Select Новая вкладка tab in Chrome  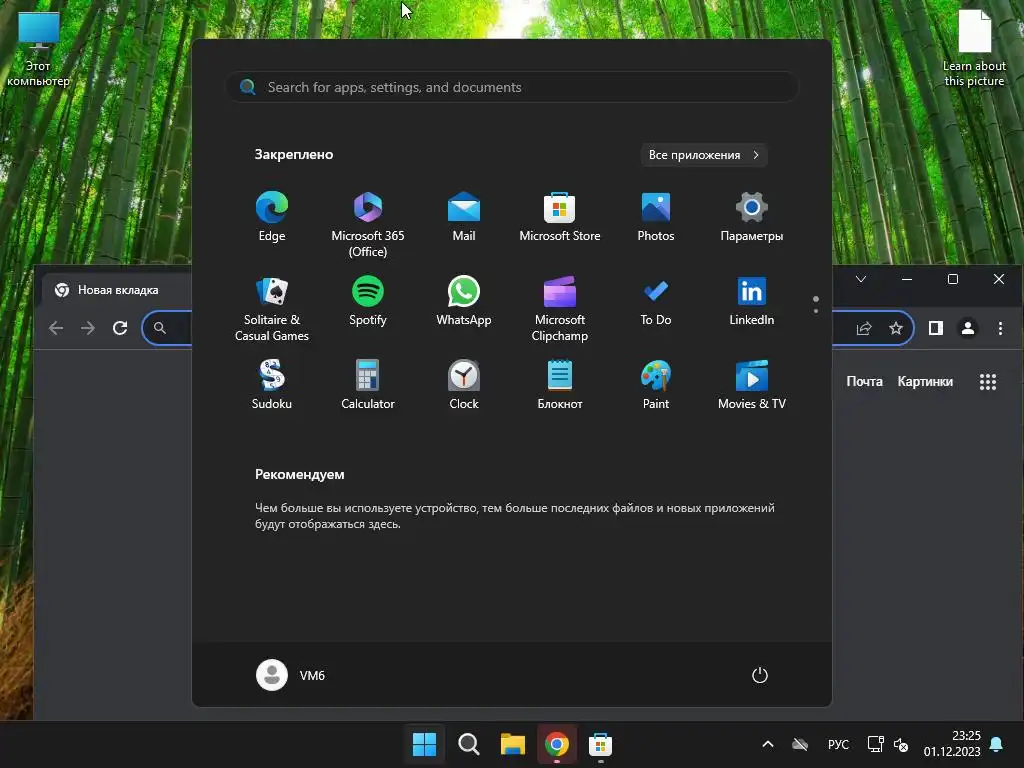click(x=118, y=290)
